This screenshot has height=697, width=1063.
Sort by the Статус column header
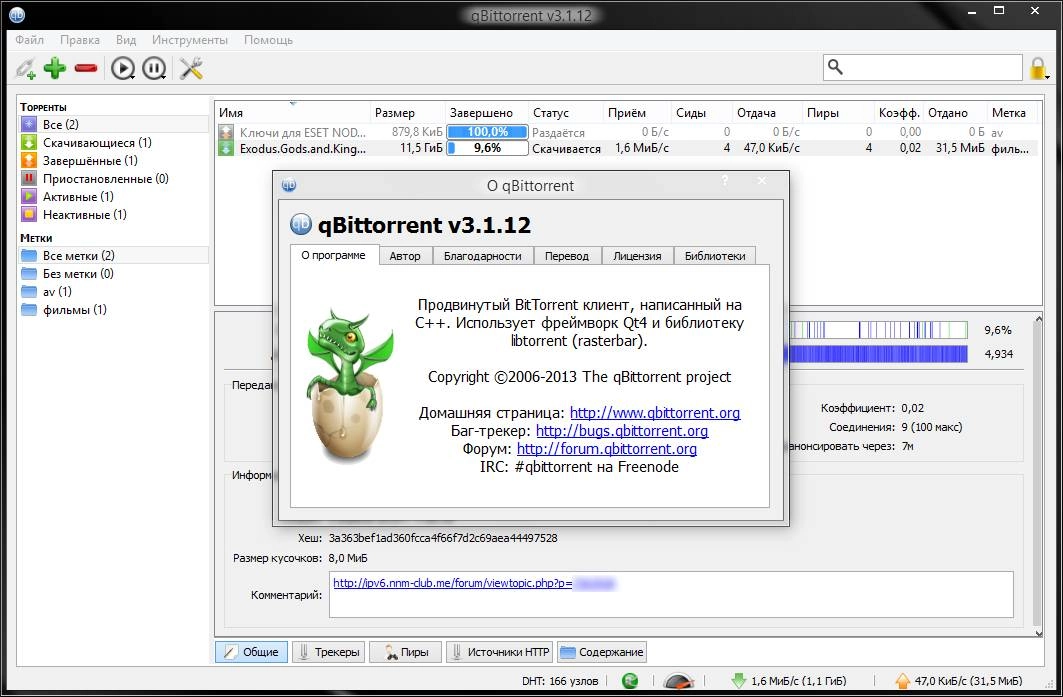(x=566, y=113)
